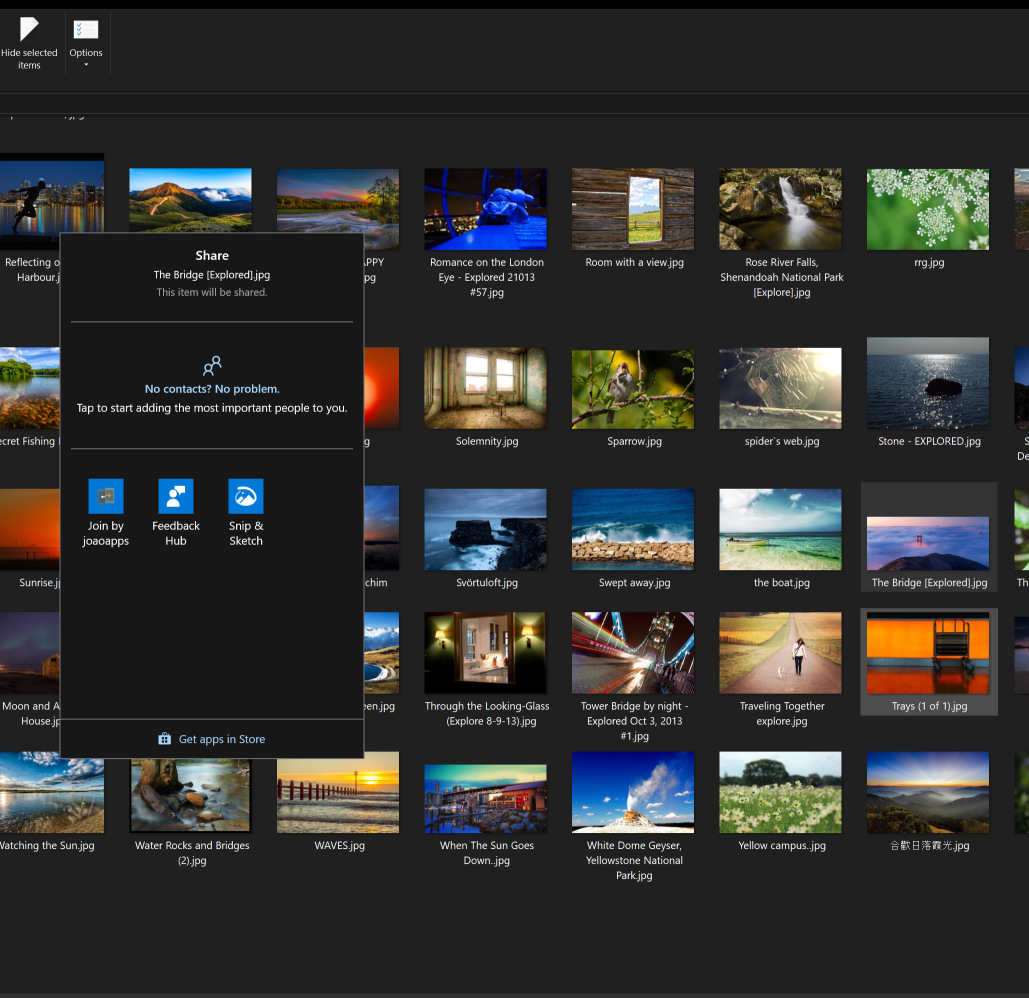The height and width of the screenshot is (998, 1029).
Task: Select Tower Bridge by night thumbnail
Action: click(x=633, y=653)
